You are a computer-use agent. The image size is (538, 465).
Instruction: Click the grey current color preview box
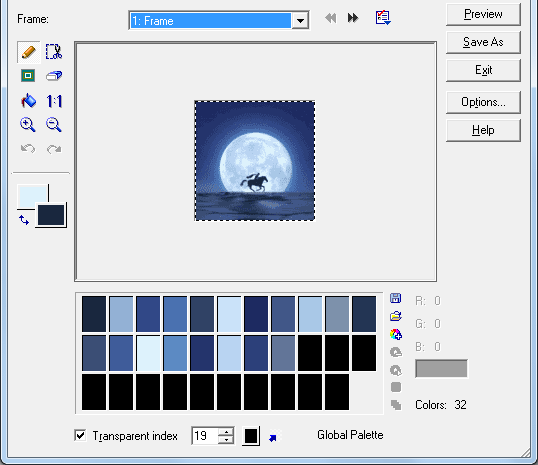[x=441, y=369]
